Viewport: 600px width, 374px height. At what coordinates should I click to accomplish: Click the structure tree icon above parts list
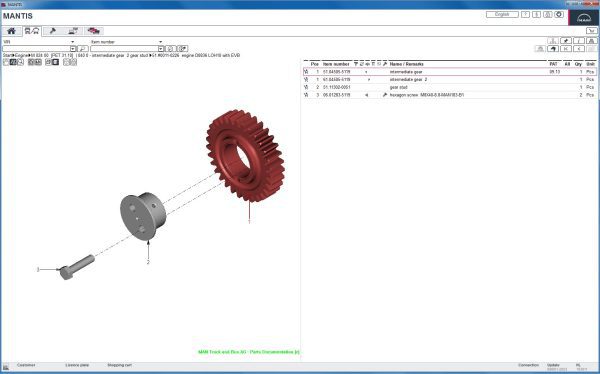pyautogui.click(x=553, y=41)
